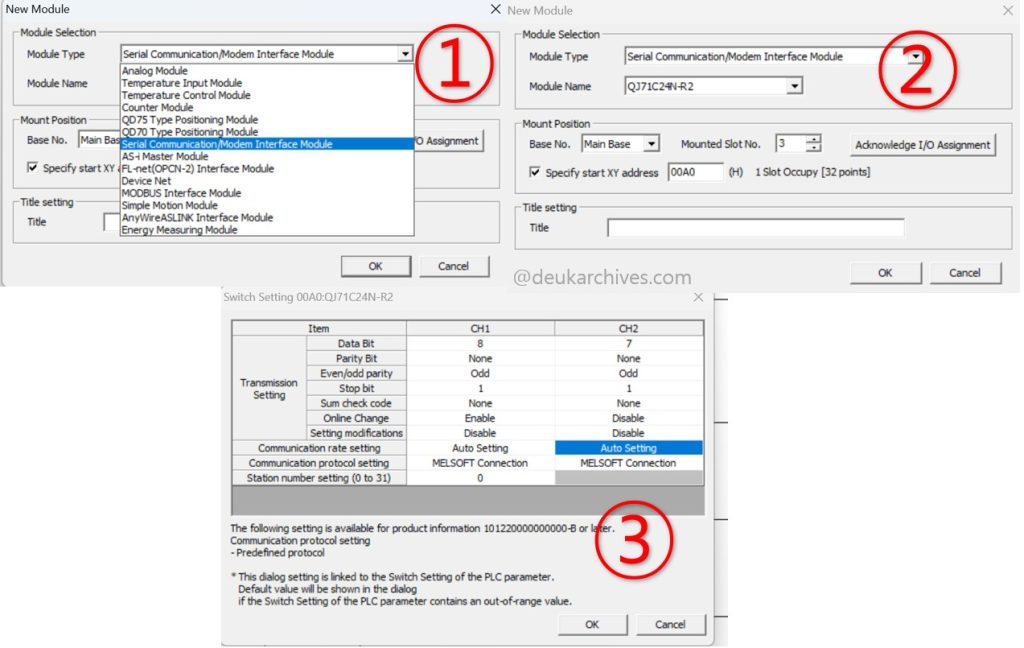
Task: Click OK in second New Module dialog
Action: pyautogui.click(x=885, y=273)
